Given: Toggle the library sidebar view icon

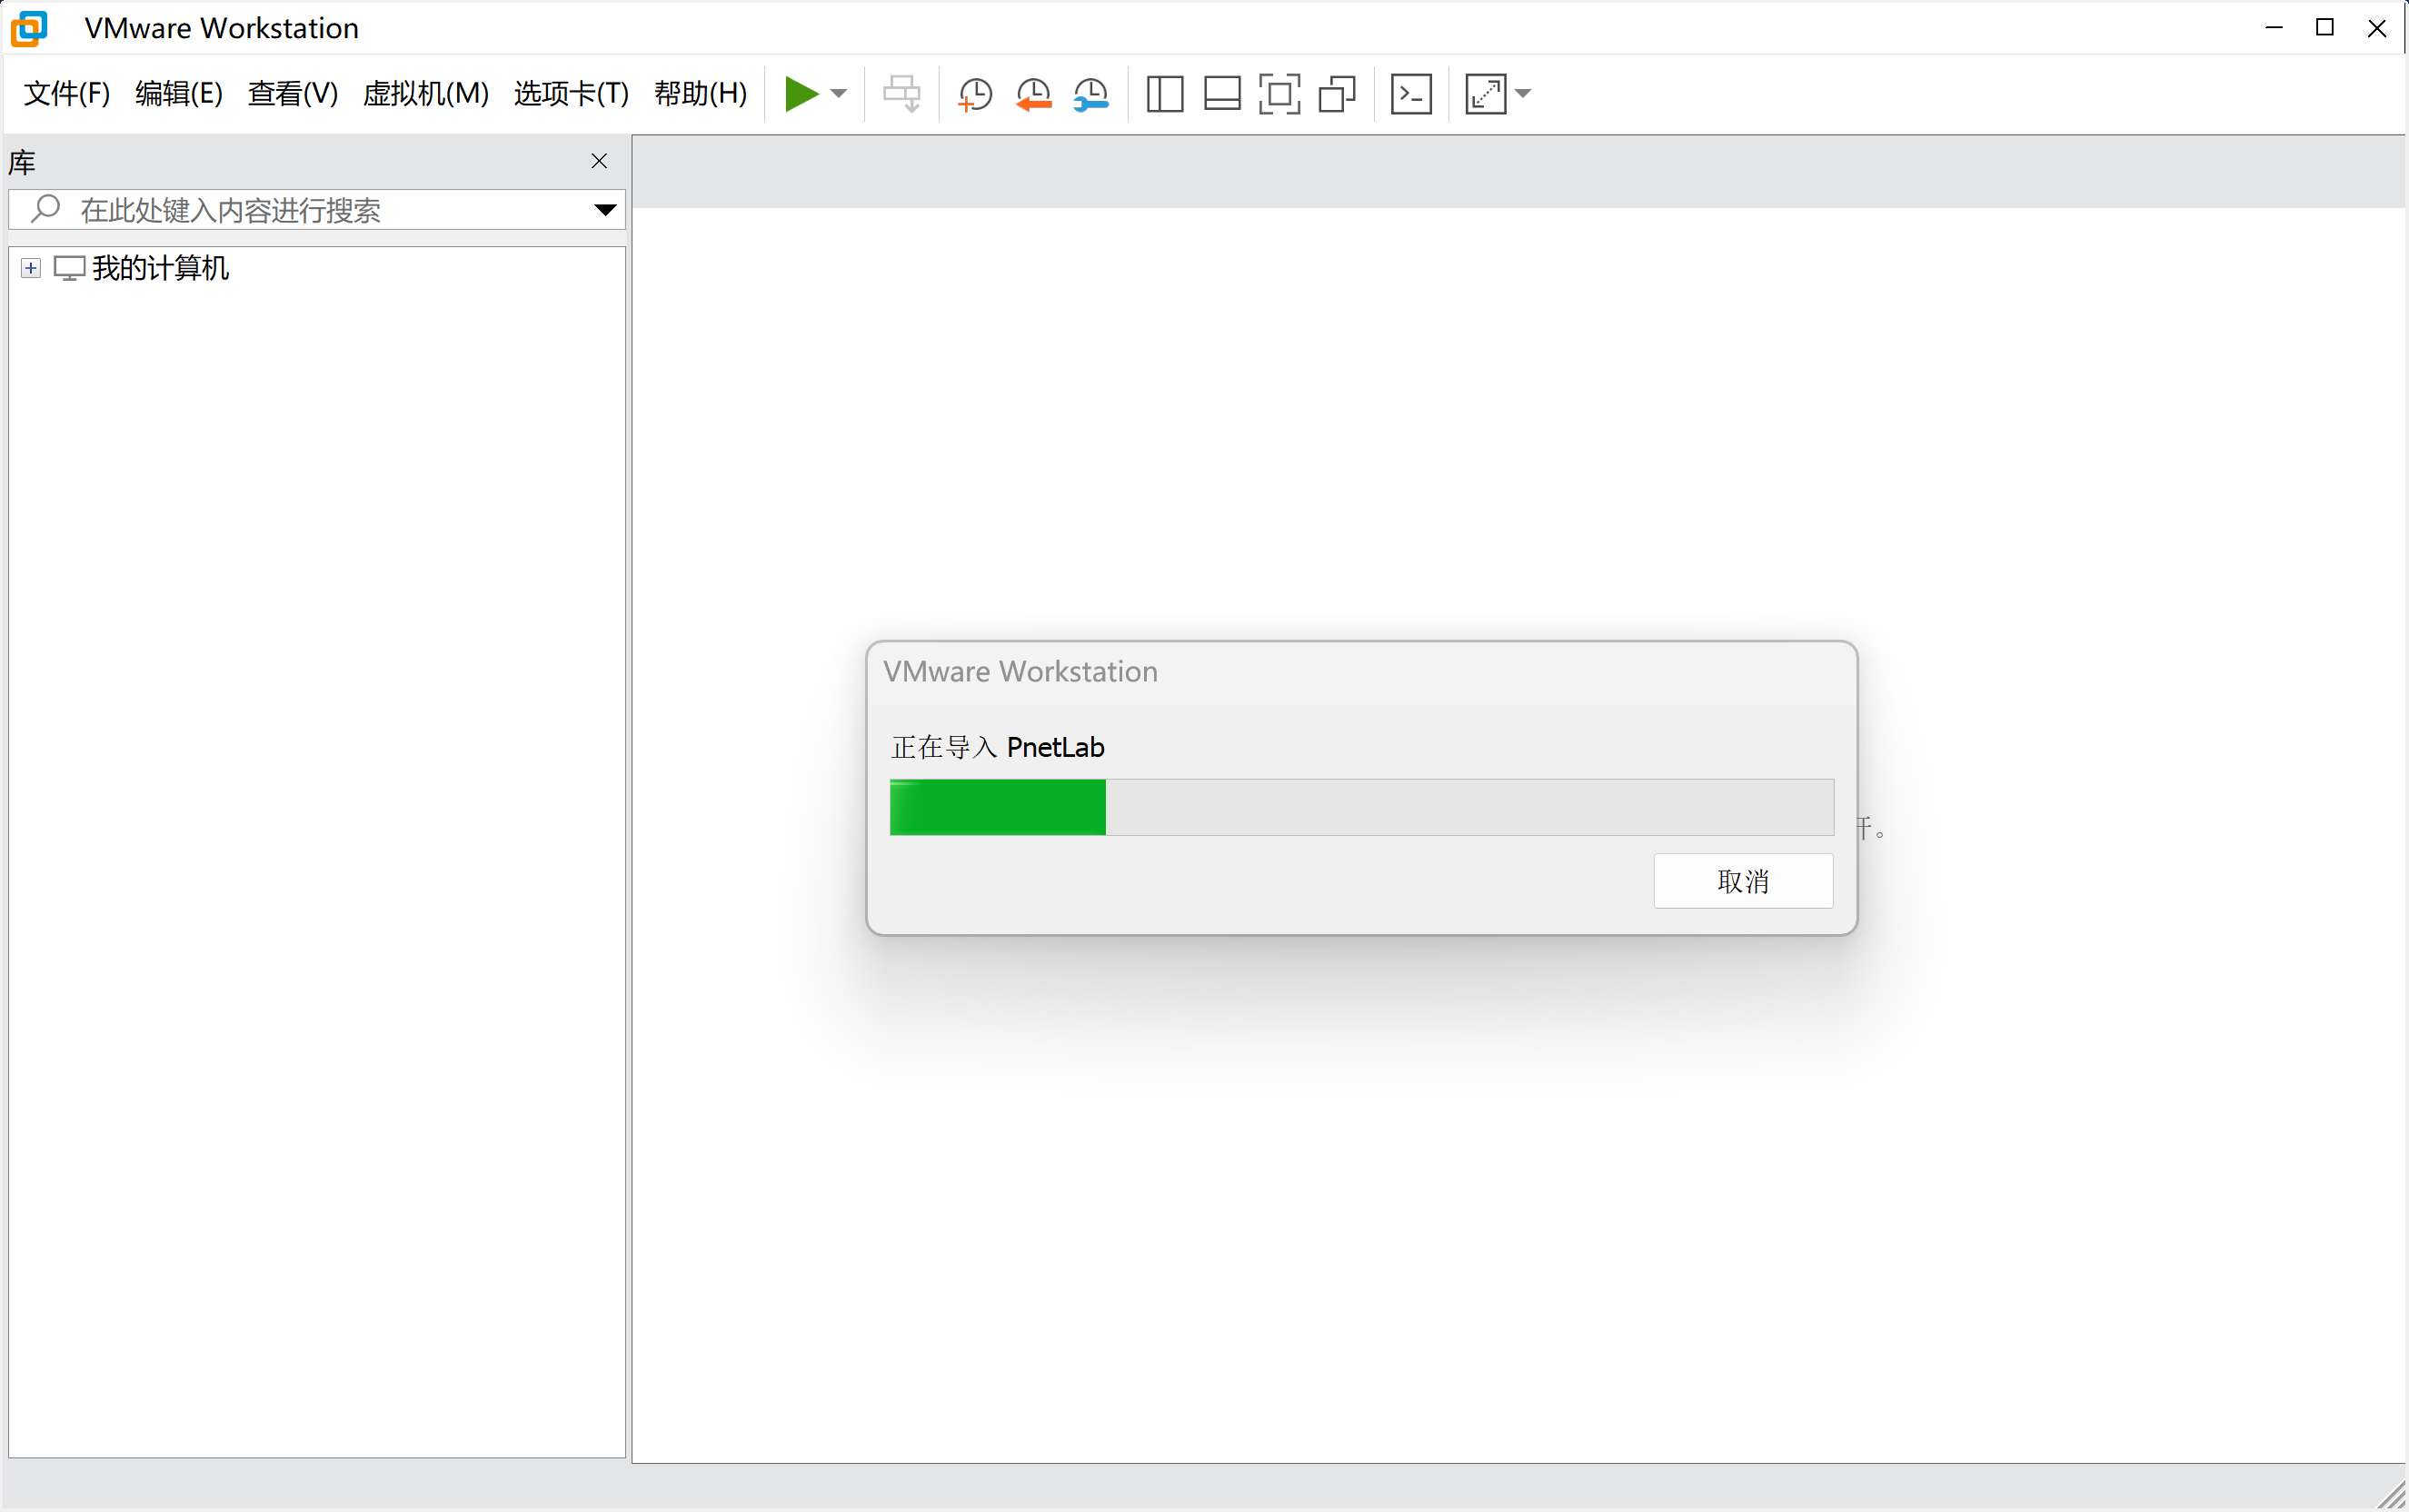Looking at the screenshot, I should click(x=1165, y=94).
